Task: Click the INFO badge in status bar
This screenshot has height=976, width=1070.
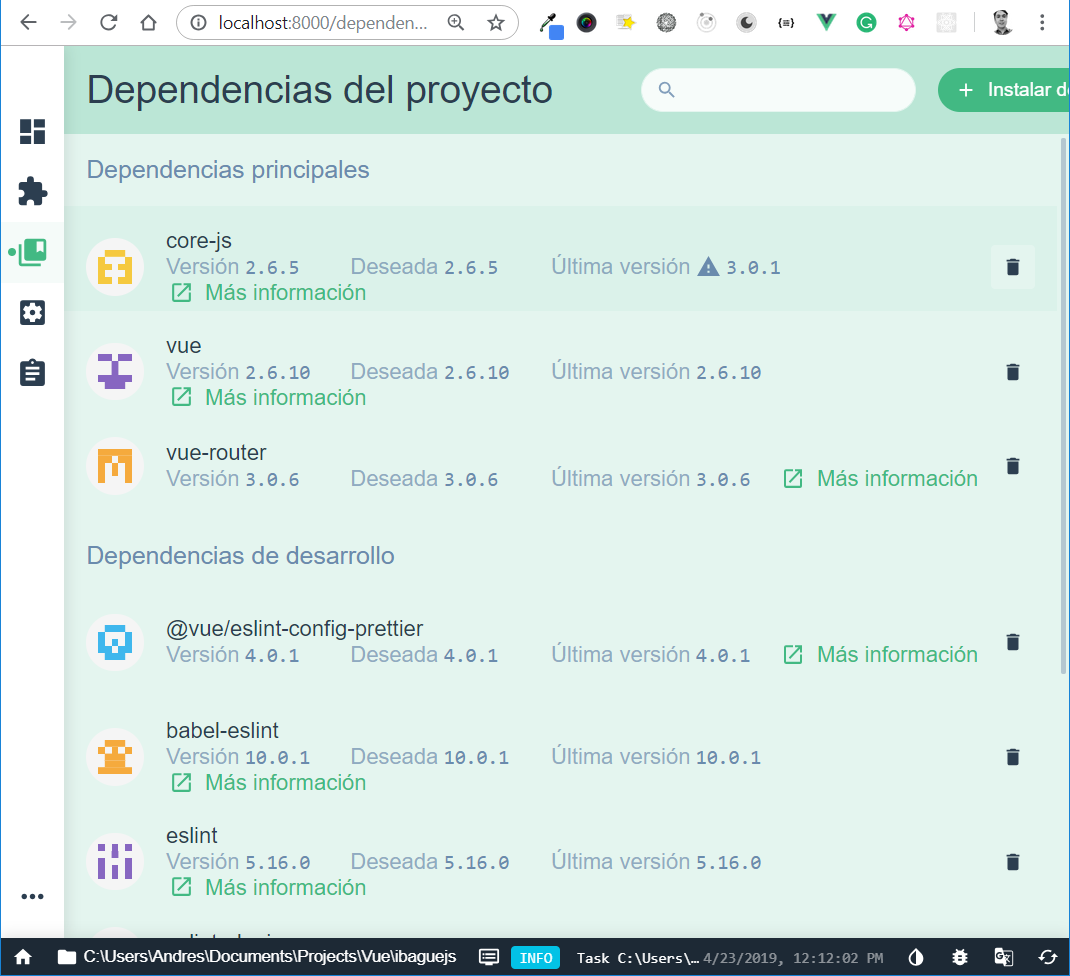Action: coord(536,958)
